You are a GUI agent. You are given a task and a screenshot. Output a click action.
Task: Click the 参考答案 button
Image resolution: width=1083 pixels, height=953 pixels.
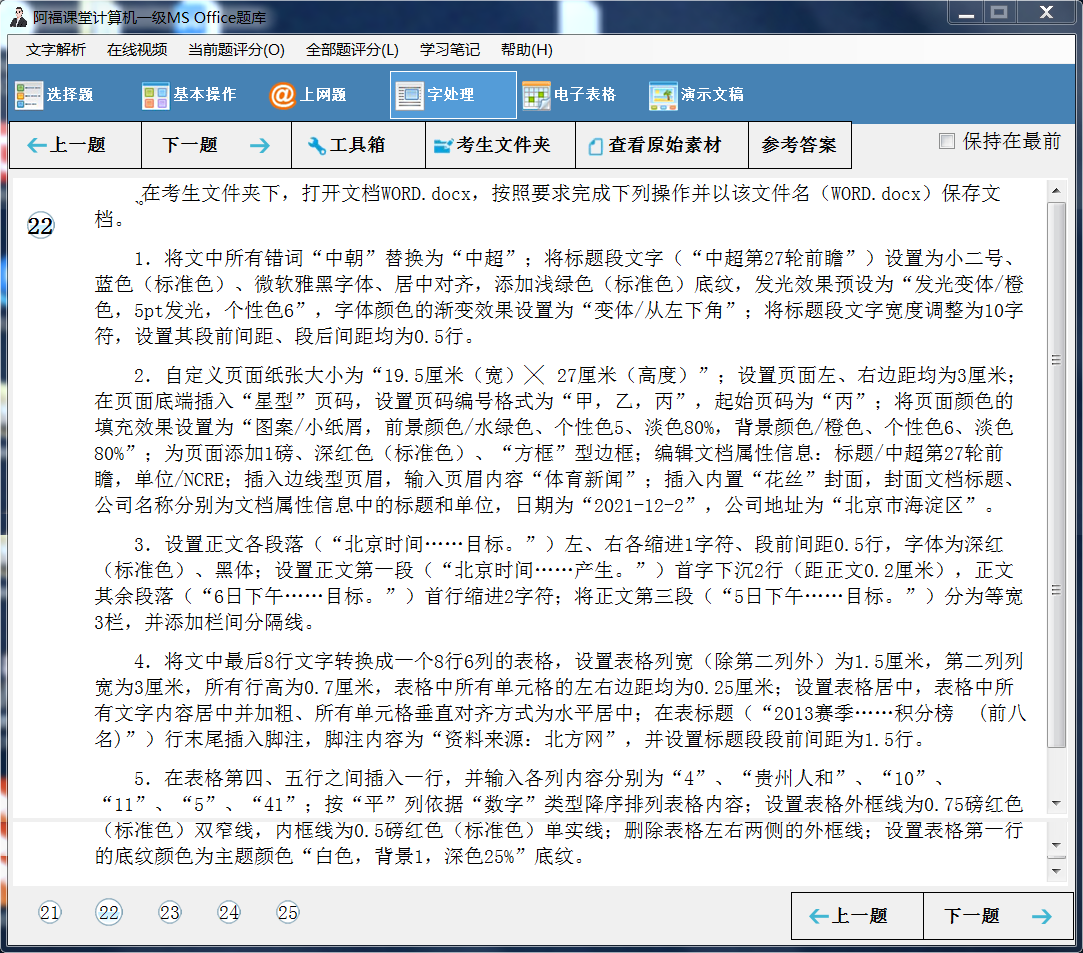coord(799,145)
